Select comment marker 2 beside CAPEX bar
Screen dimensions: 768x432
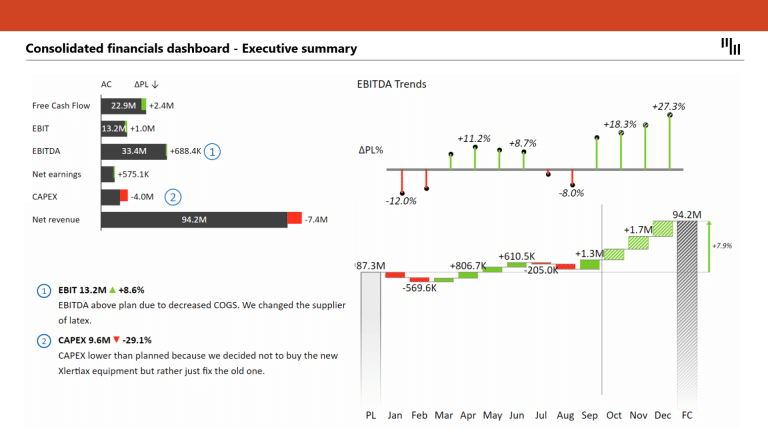click(172, 197)
